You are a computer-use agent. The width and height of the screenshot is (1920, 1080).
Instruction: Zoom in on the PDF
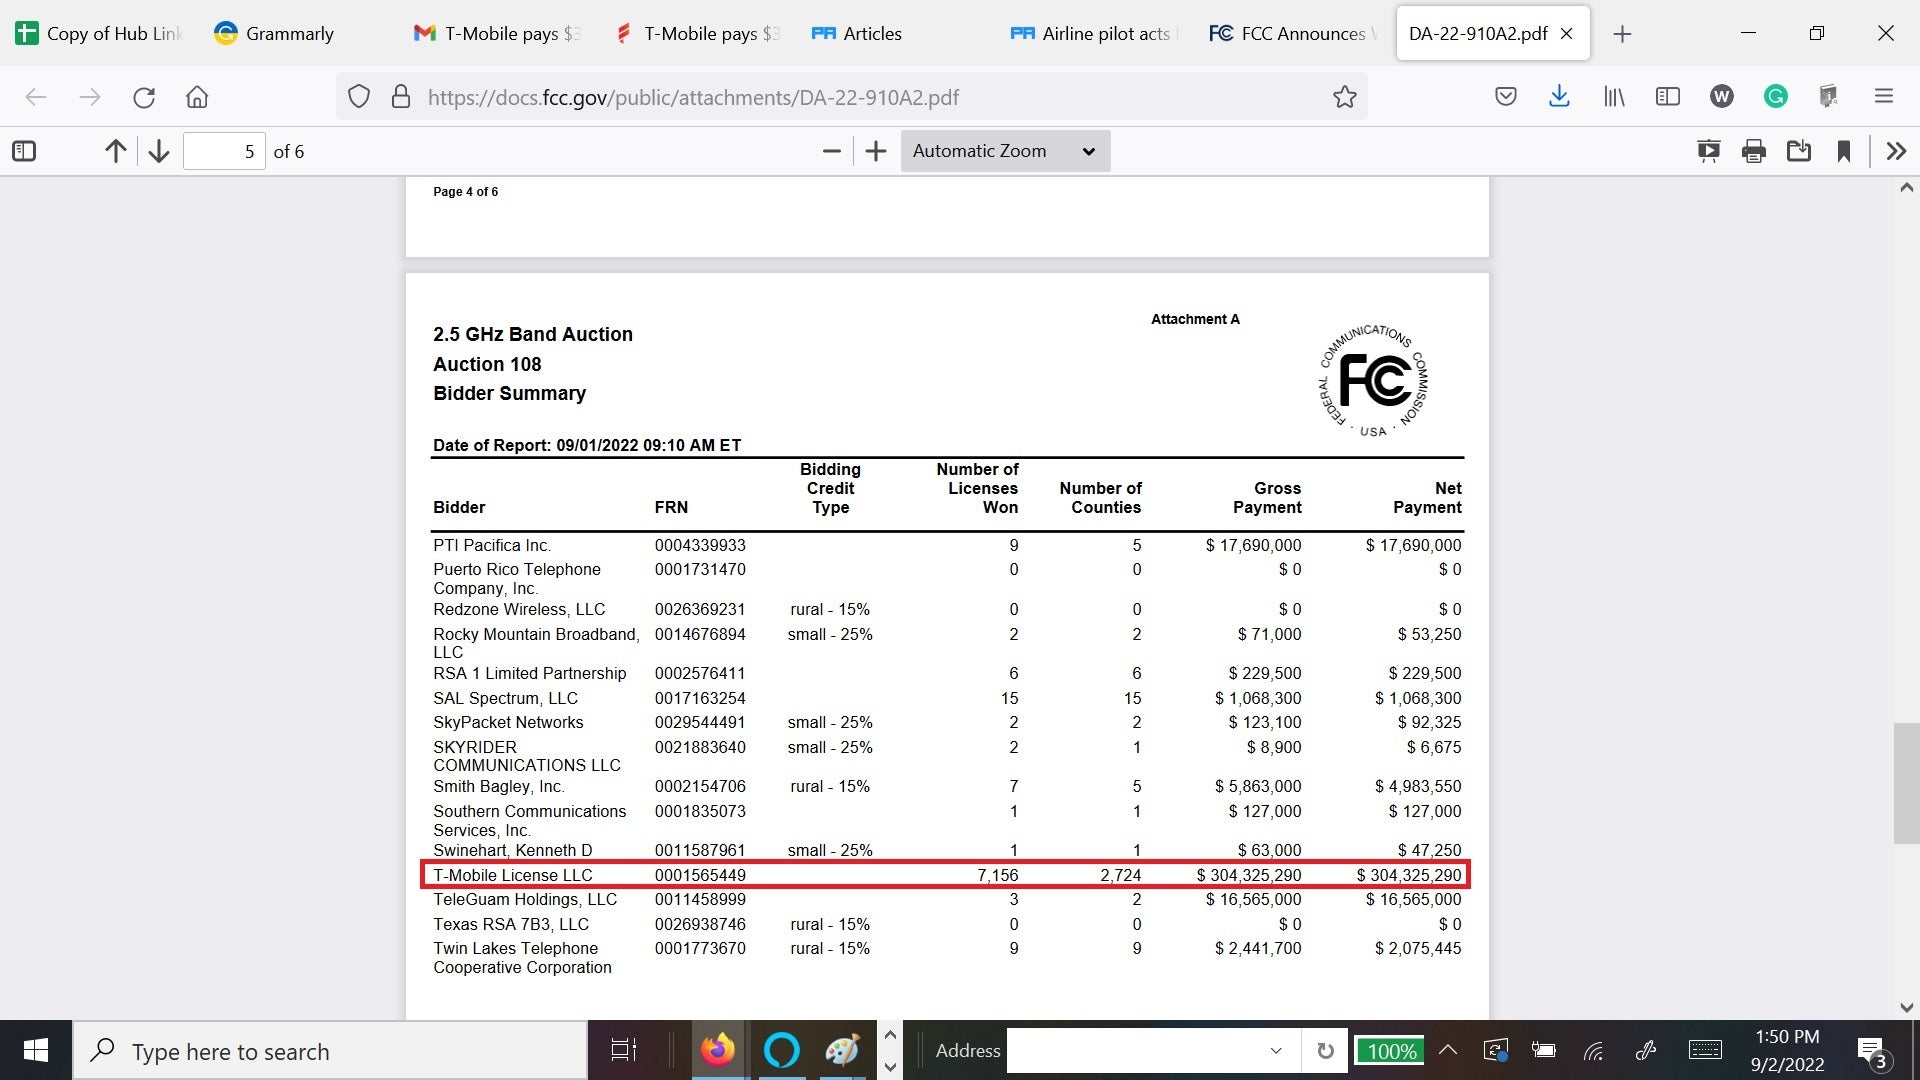(876, 151)
